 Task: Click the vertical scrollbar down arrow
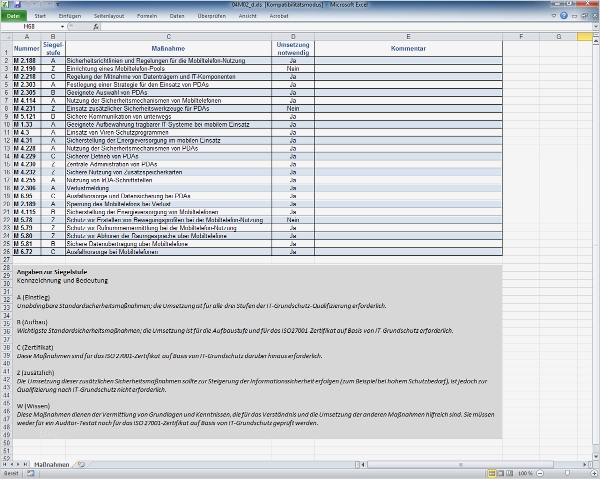[x=596, y=457]
